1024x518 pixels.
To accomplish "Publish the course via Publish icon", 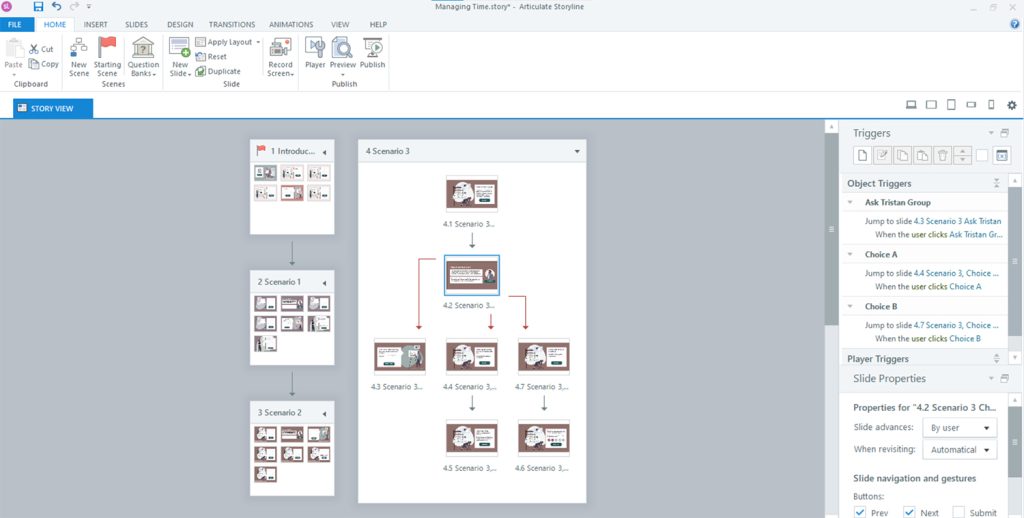I will click(373, 49).
